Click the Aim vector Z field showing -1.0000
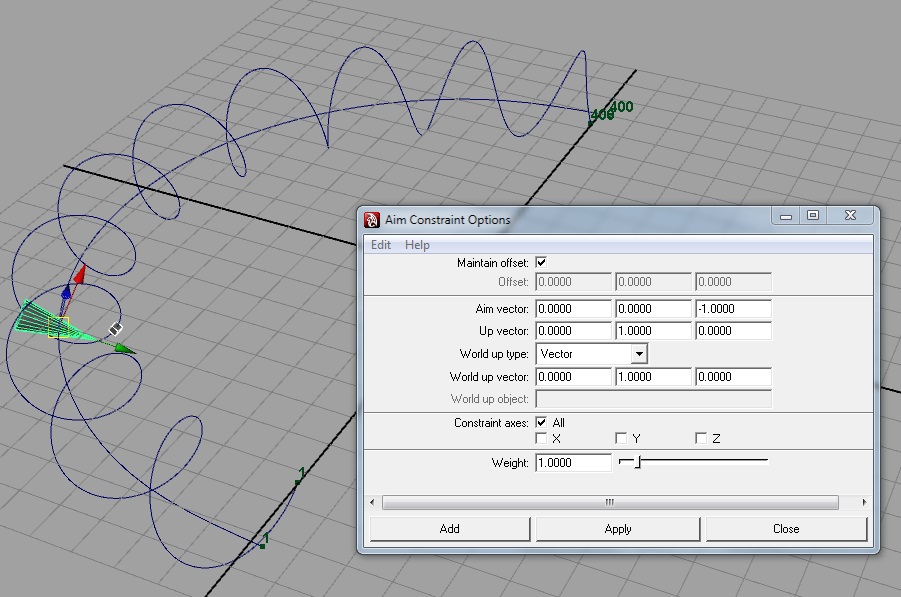Viewport: 901px width, 597px height. coord(733,309)
